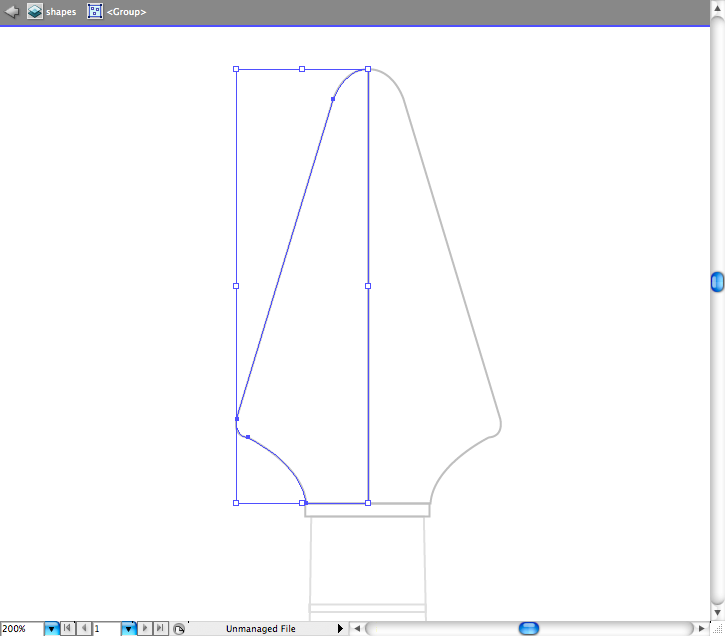Viewport: 725px width, 636px height.
Task: Go to previous artboard page button
Action: click(83, 628)
